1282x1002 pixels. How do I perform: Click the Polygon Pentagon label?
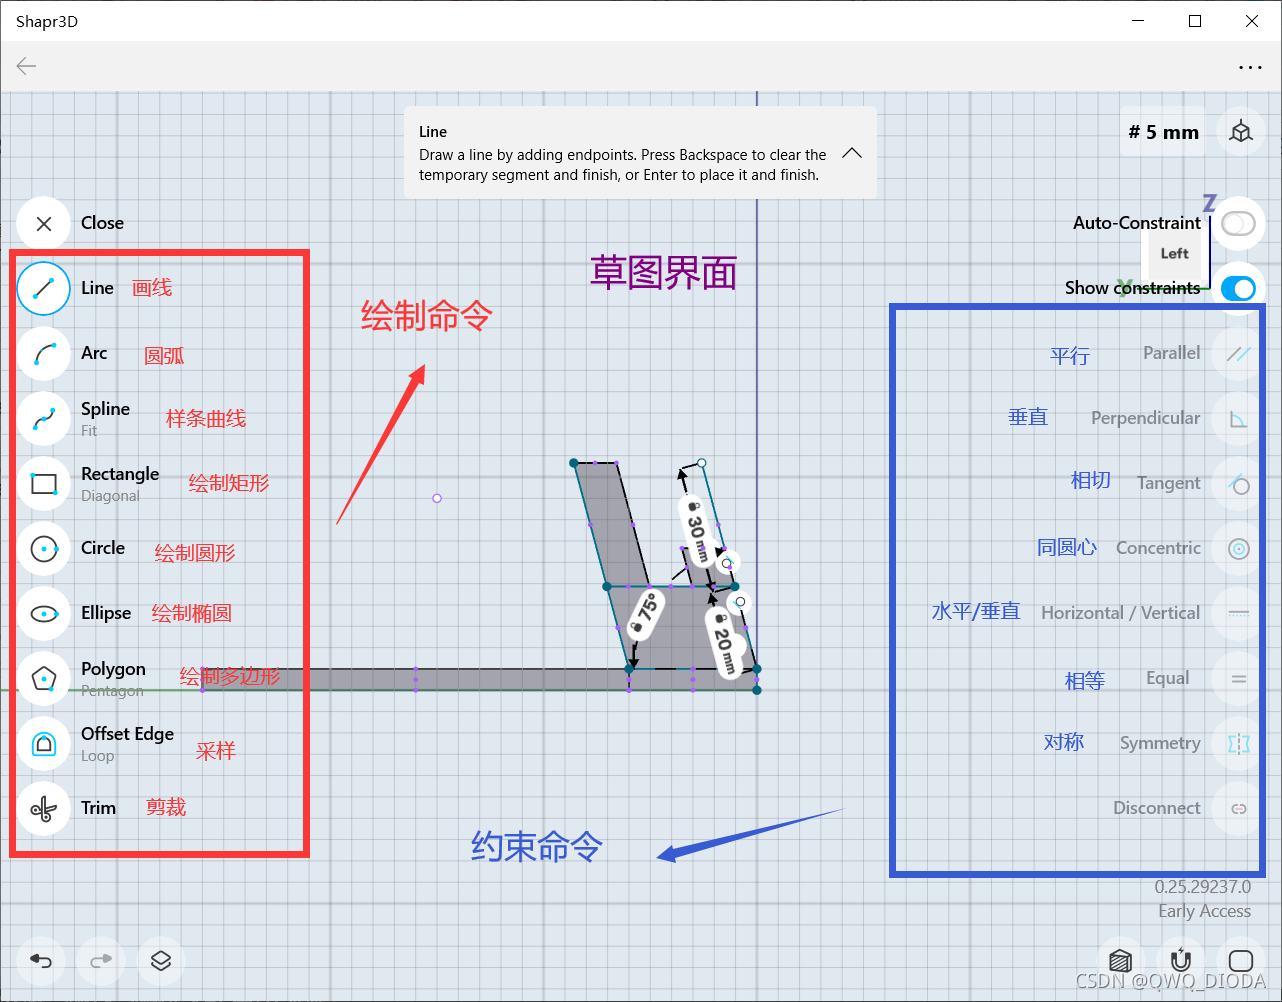coord(113,679)
